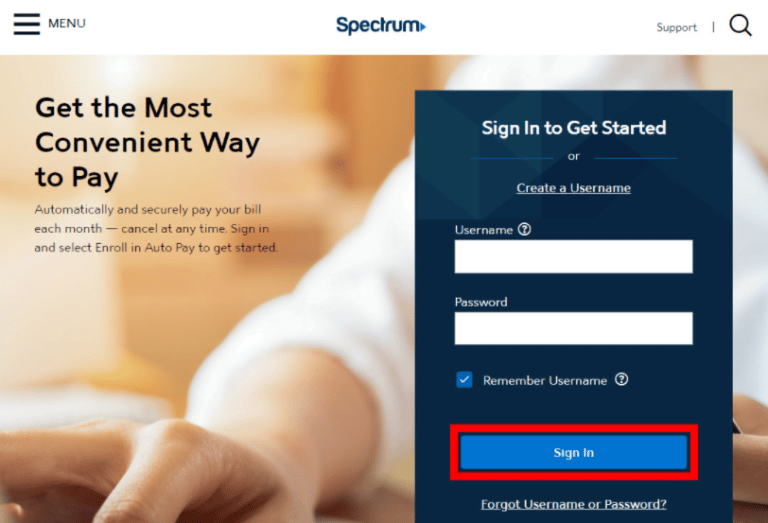
Task: Click the Create a Username link
Action: (x=574, y=188)
